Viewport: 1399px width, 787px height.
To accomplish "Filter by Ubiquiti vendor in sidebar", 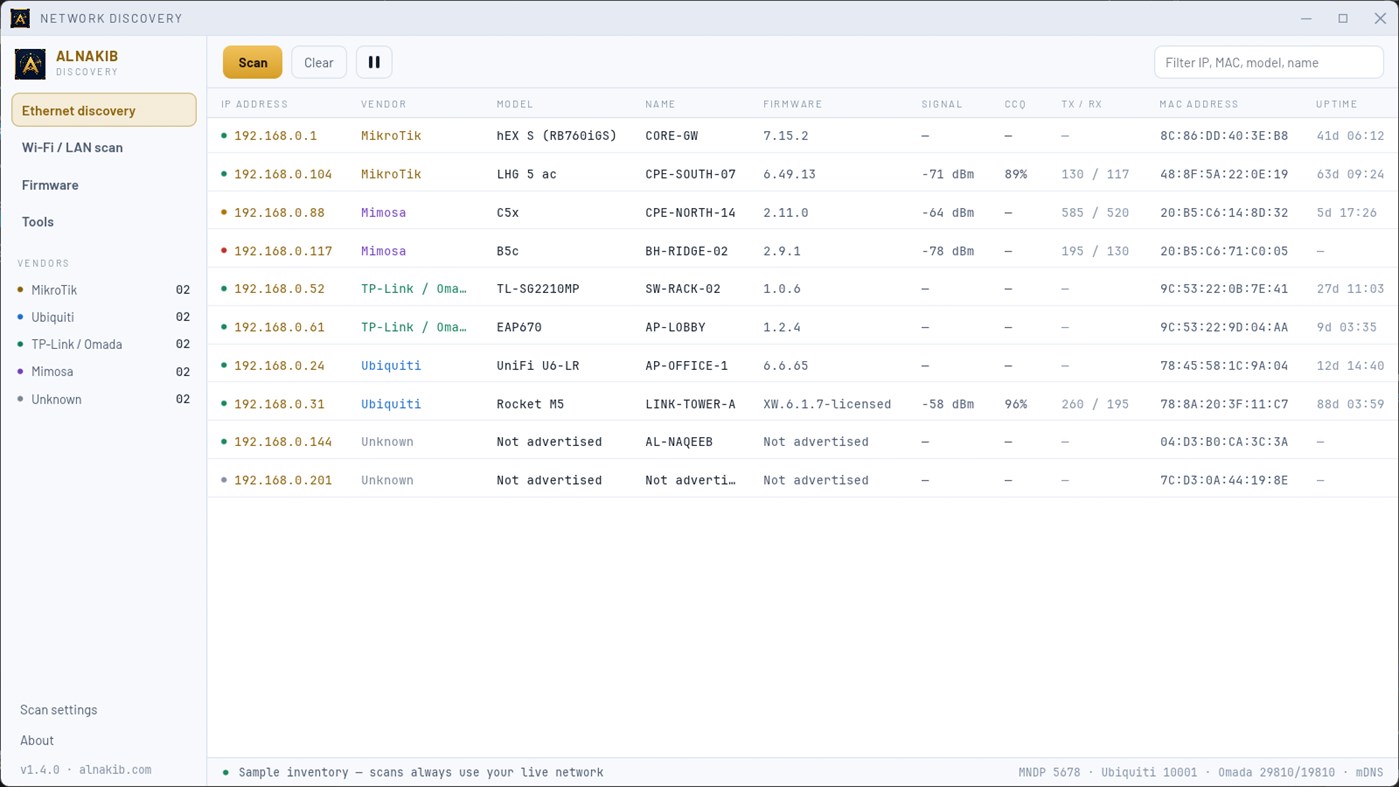I will pos(104,317).
